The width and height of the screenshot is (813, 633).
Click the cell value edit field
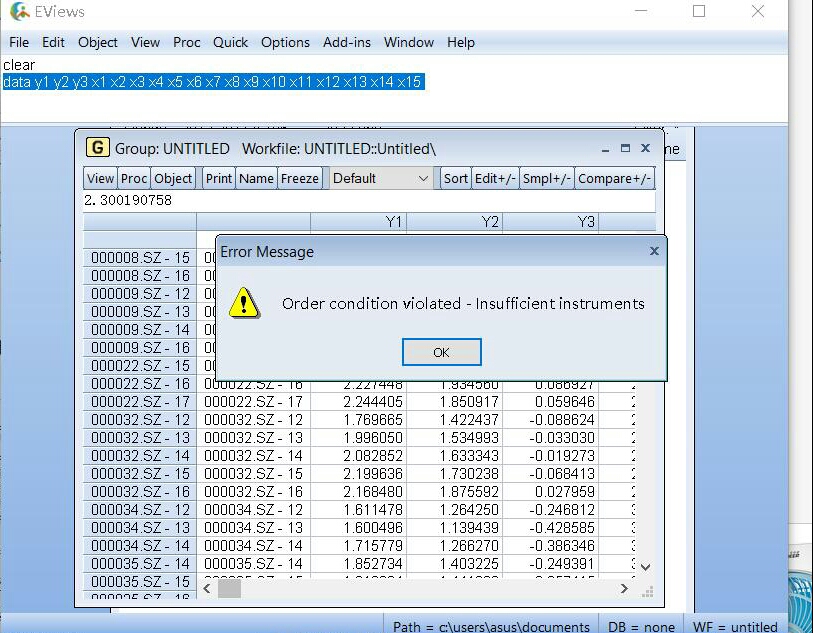point(370,200)
